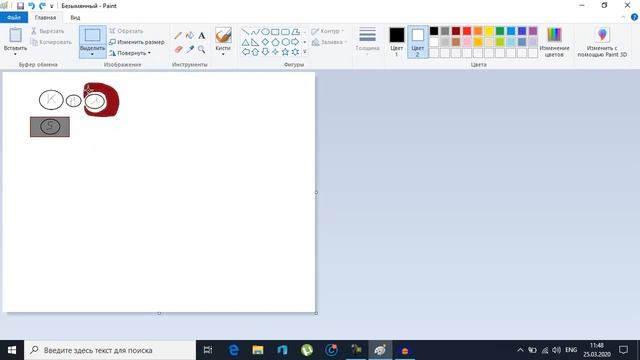Choose the Curve shape
640x360 pixels.
[255, 31]
